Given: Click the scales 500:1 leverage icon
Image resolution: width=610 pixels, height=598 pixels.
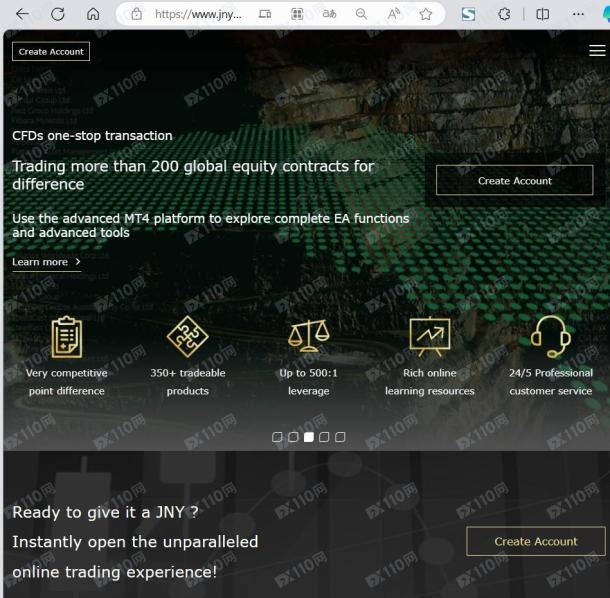Looking at the screenshot, I should pos(309,335).
